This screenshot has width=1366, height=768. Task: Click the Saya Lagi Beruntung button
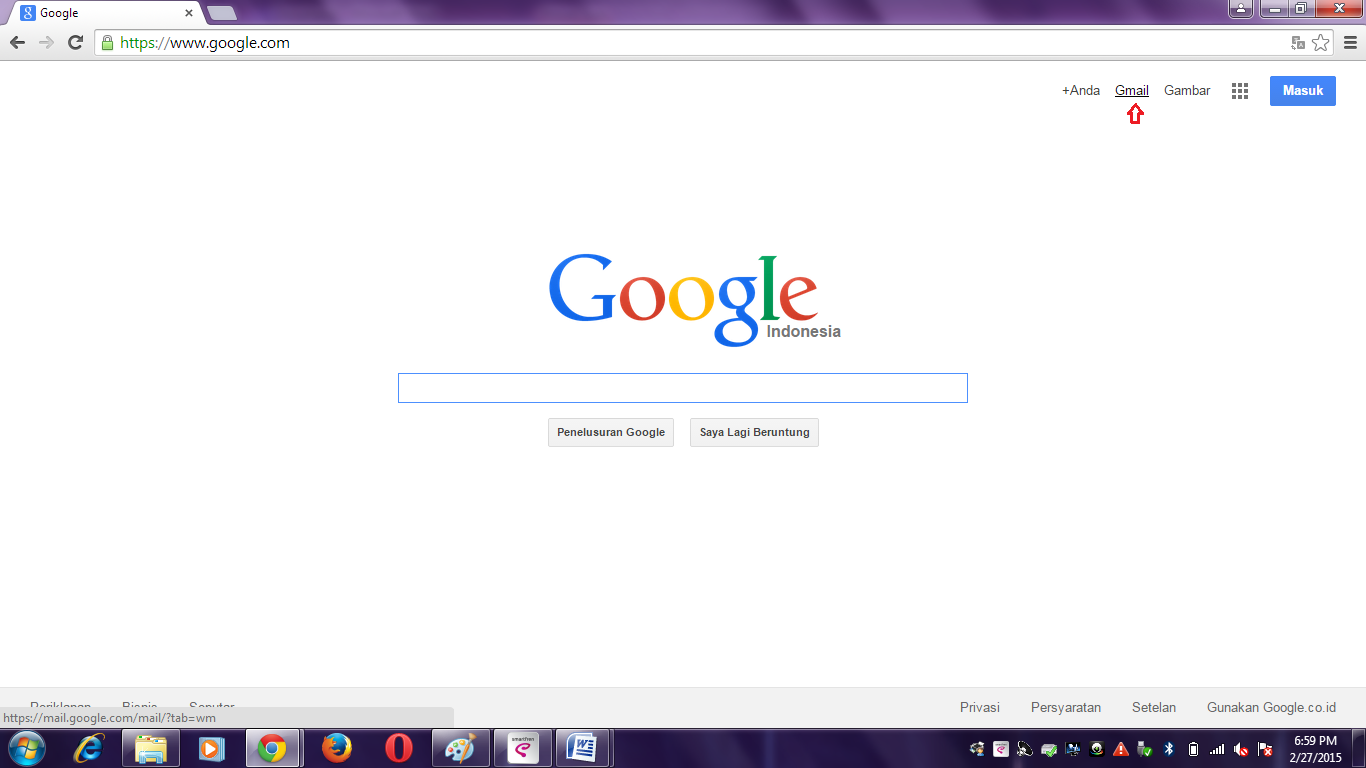pyautogui.click(x=754, y=432)
